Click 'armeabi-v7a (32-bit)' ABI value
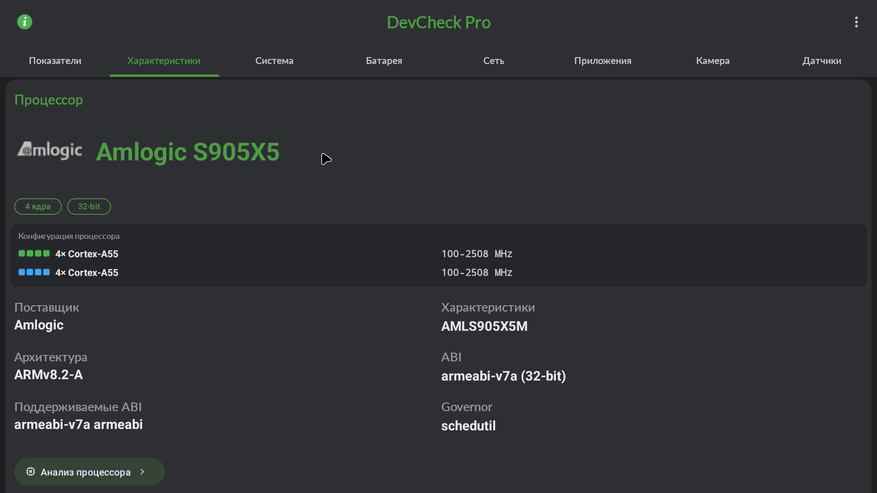Viewport: 877px width, 493px height. tap(503, 376)
